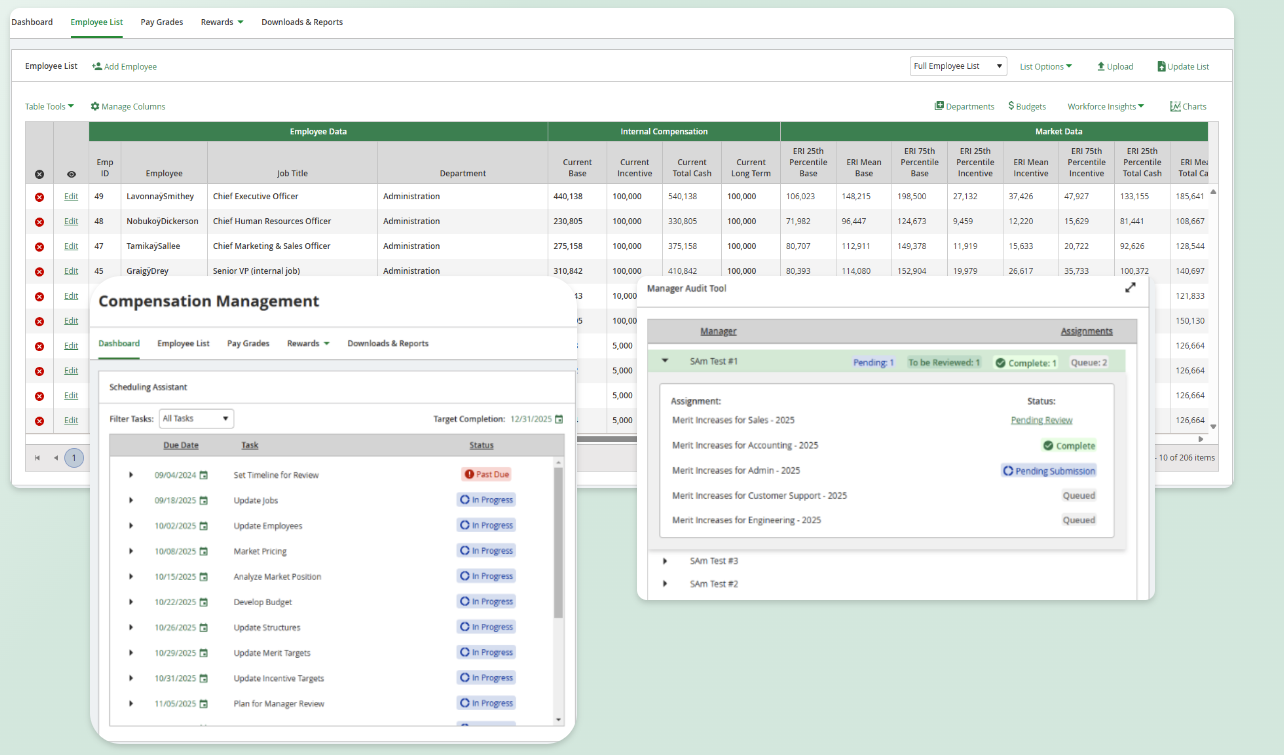Select page 1 in the pager
Screen dimensions: 1284x755
74,458
